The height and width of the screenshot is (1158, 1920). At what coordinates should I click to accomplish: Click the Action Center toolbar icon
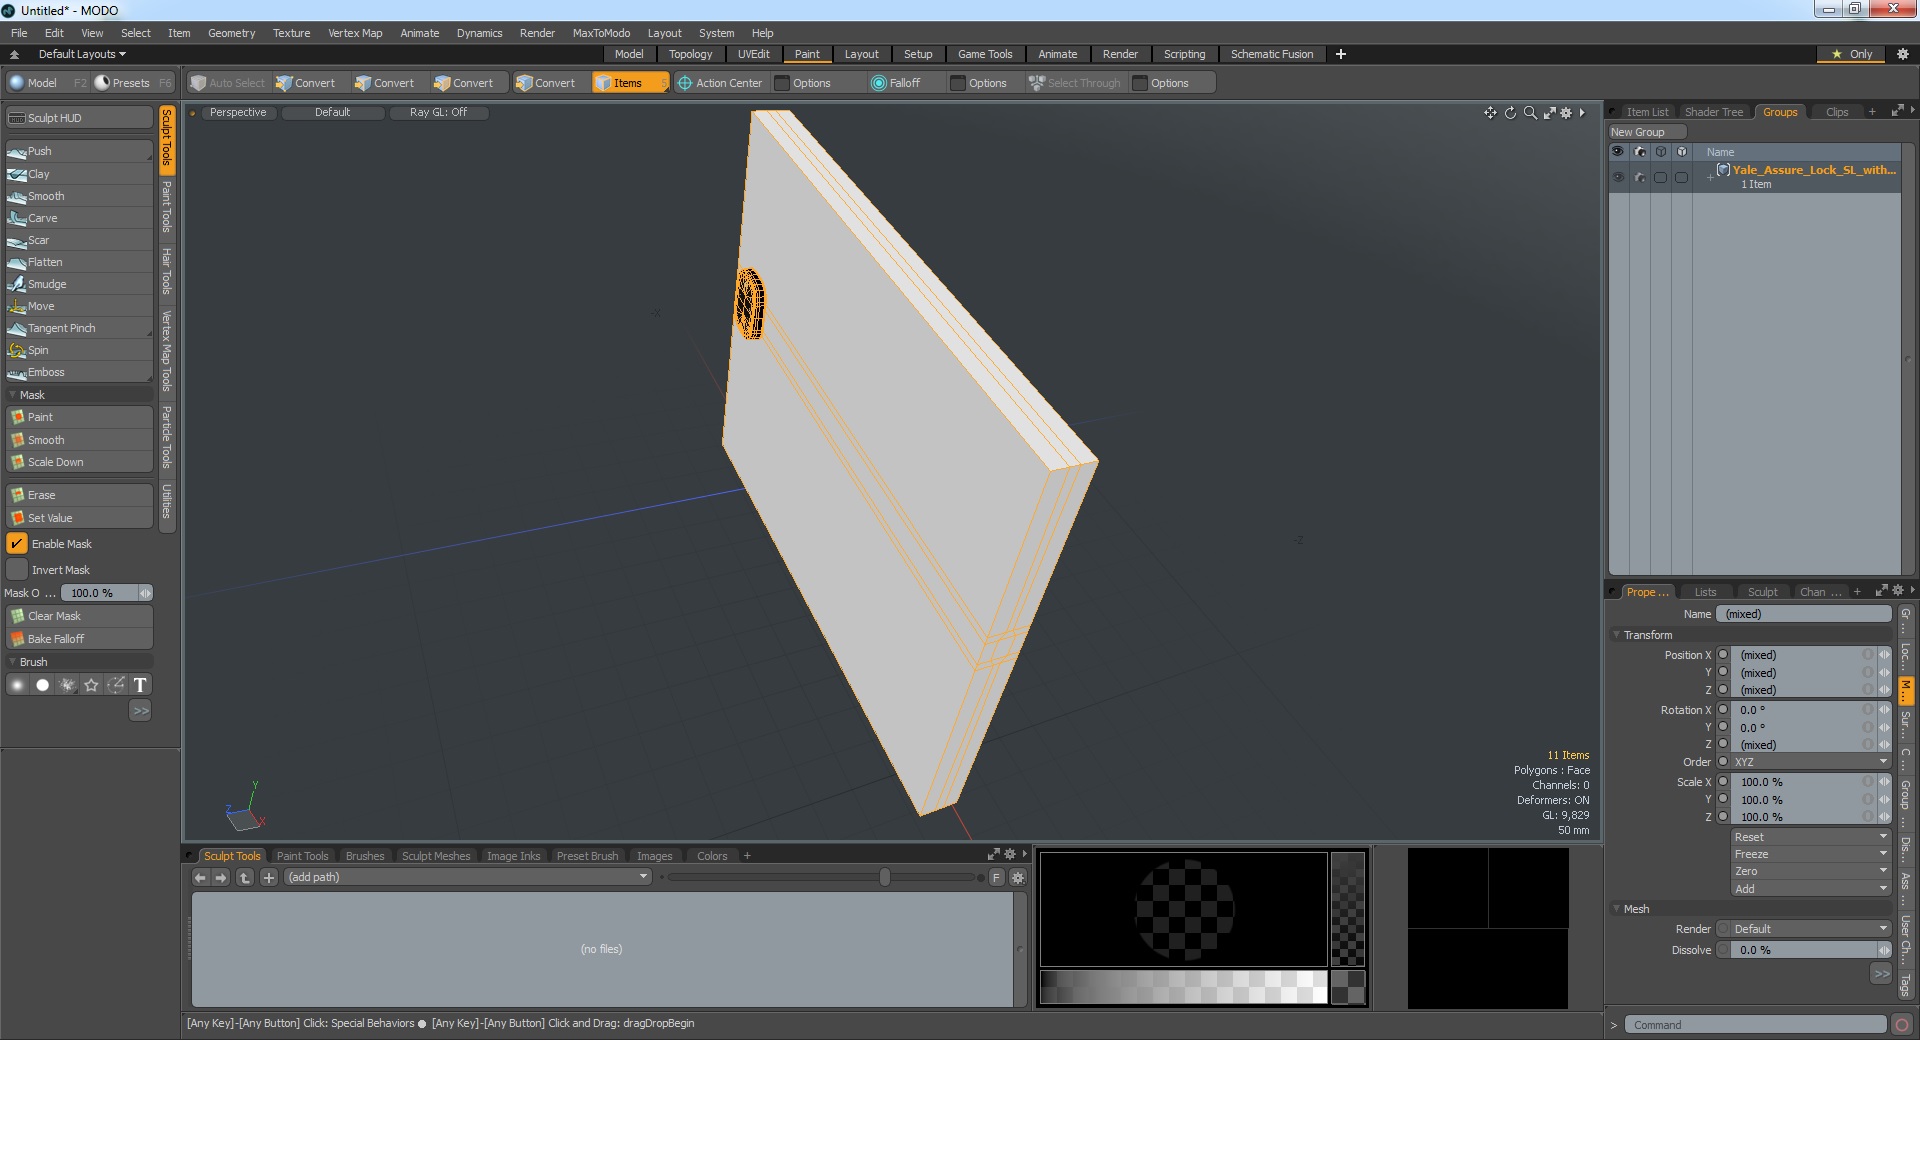[x=686, y=83]
